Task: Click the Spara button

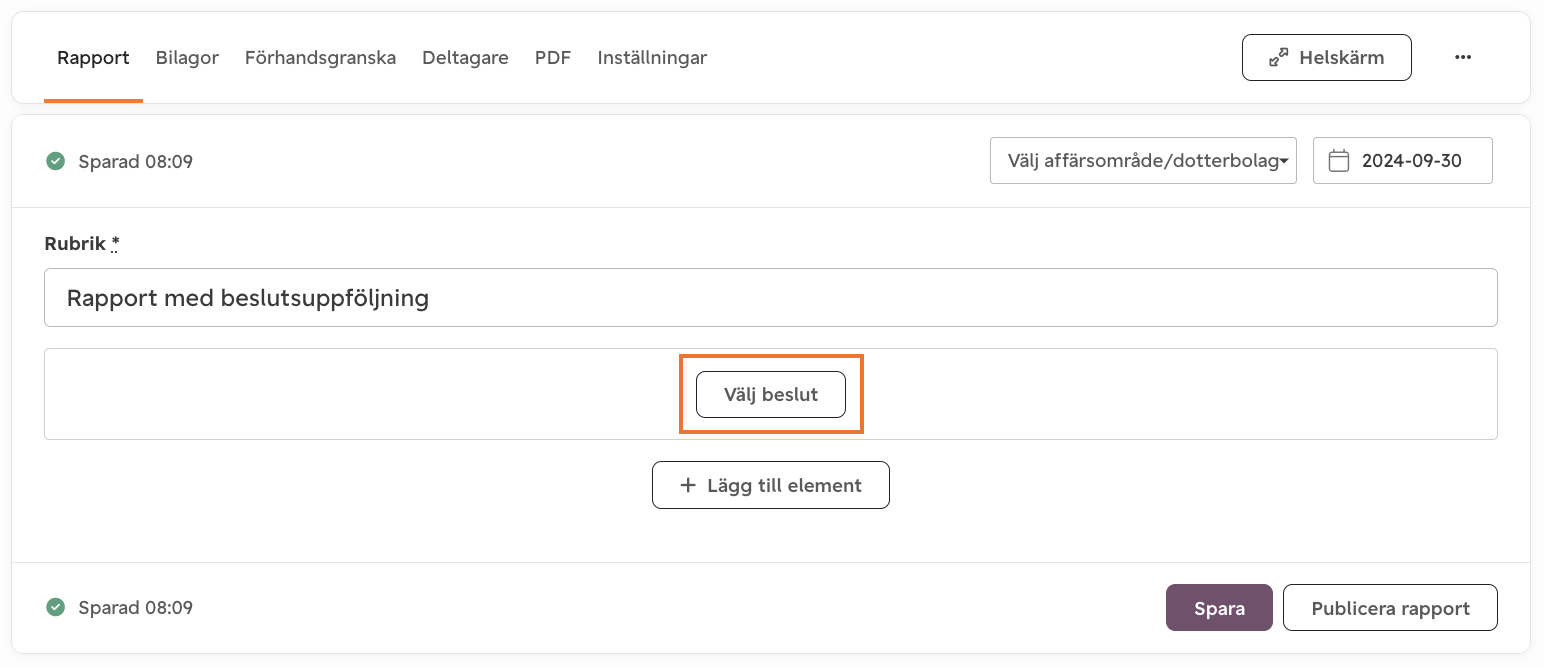Action: pos(1219,608)
